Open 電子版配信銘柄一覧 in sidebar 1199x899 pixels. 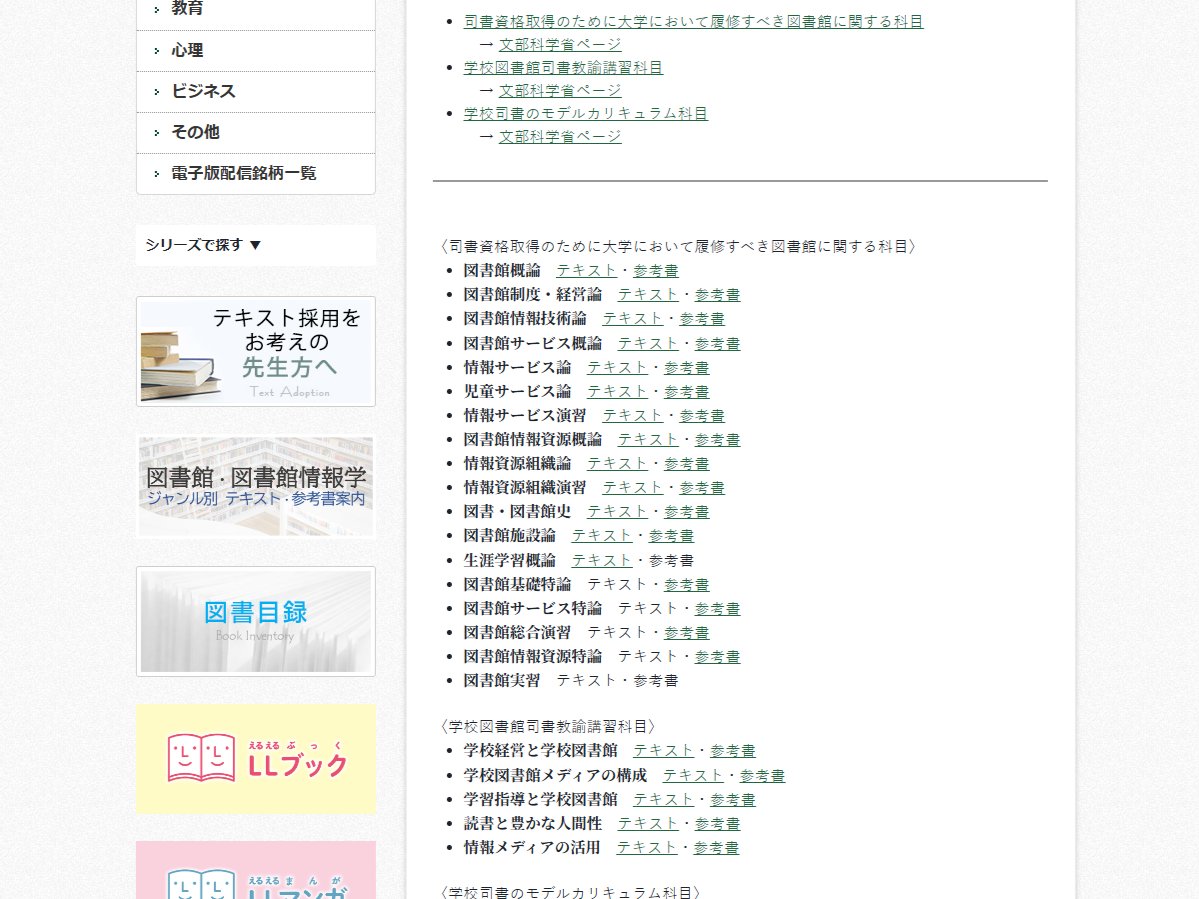click(255, 174)
